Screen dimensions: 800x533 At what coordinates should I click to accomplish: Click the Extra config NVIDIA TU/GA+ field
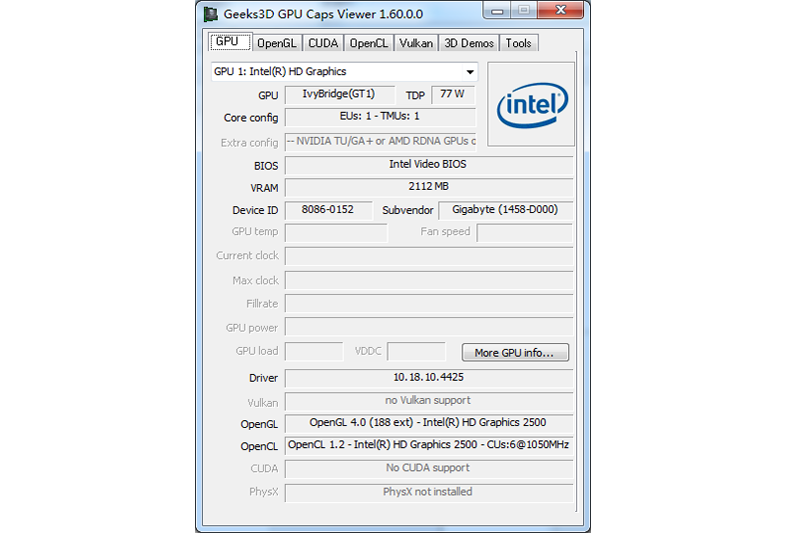tap(380, 142)
